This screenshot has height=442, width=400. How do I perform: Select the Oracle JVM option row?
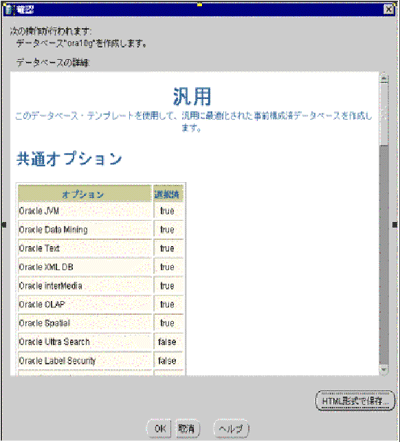point(101,211)
